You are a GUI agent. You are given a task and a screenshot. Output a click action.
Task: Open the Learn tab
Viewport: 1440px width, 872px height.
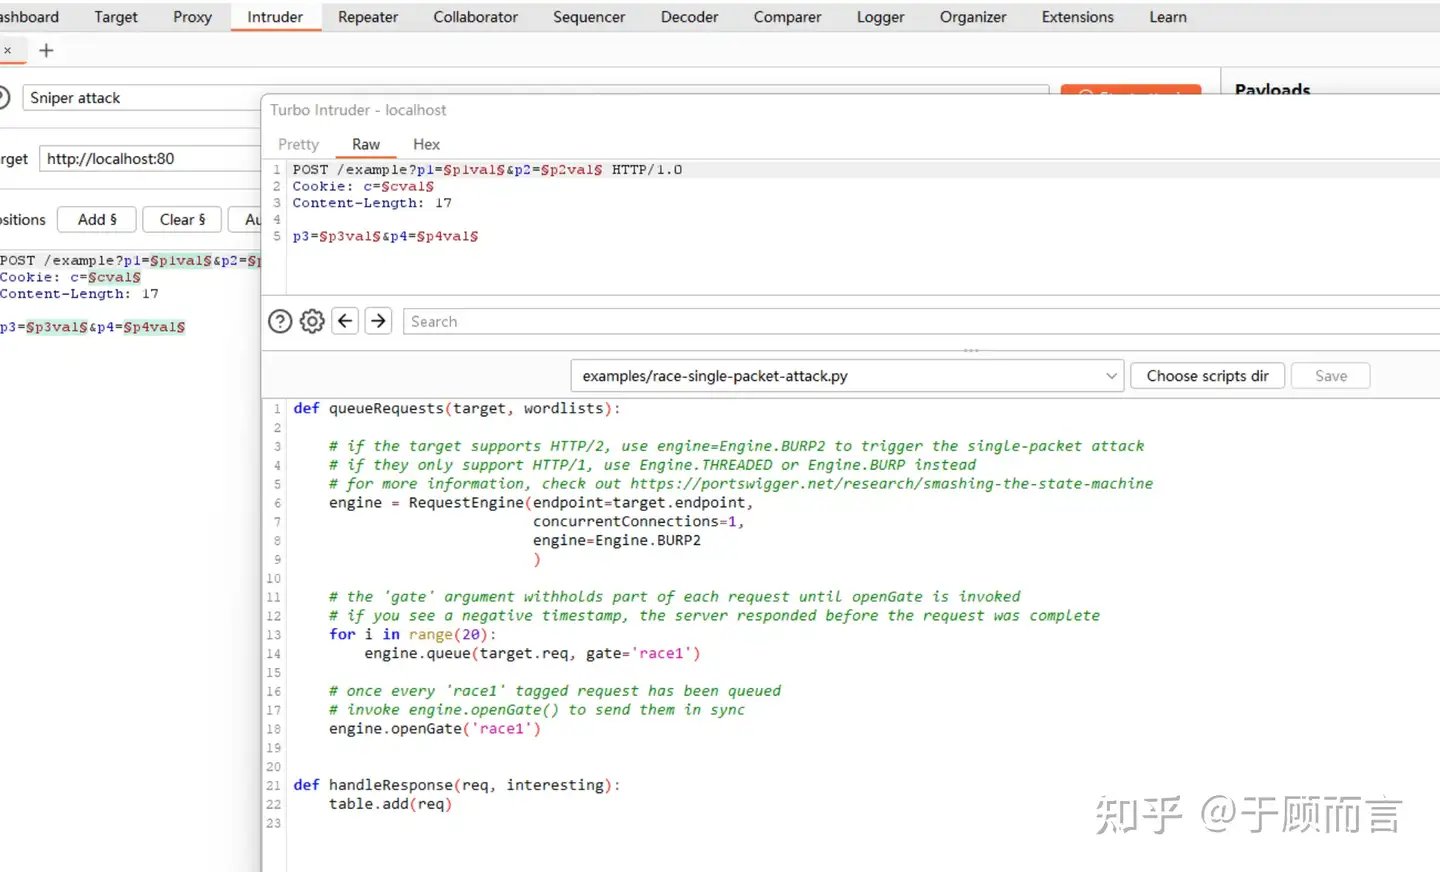tap(1167, 17)
